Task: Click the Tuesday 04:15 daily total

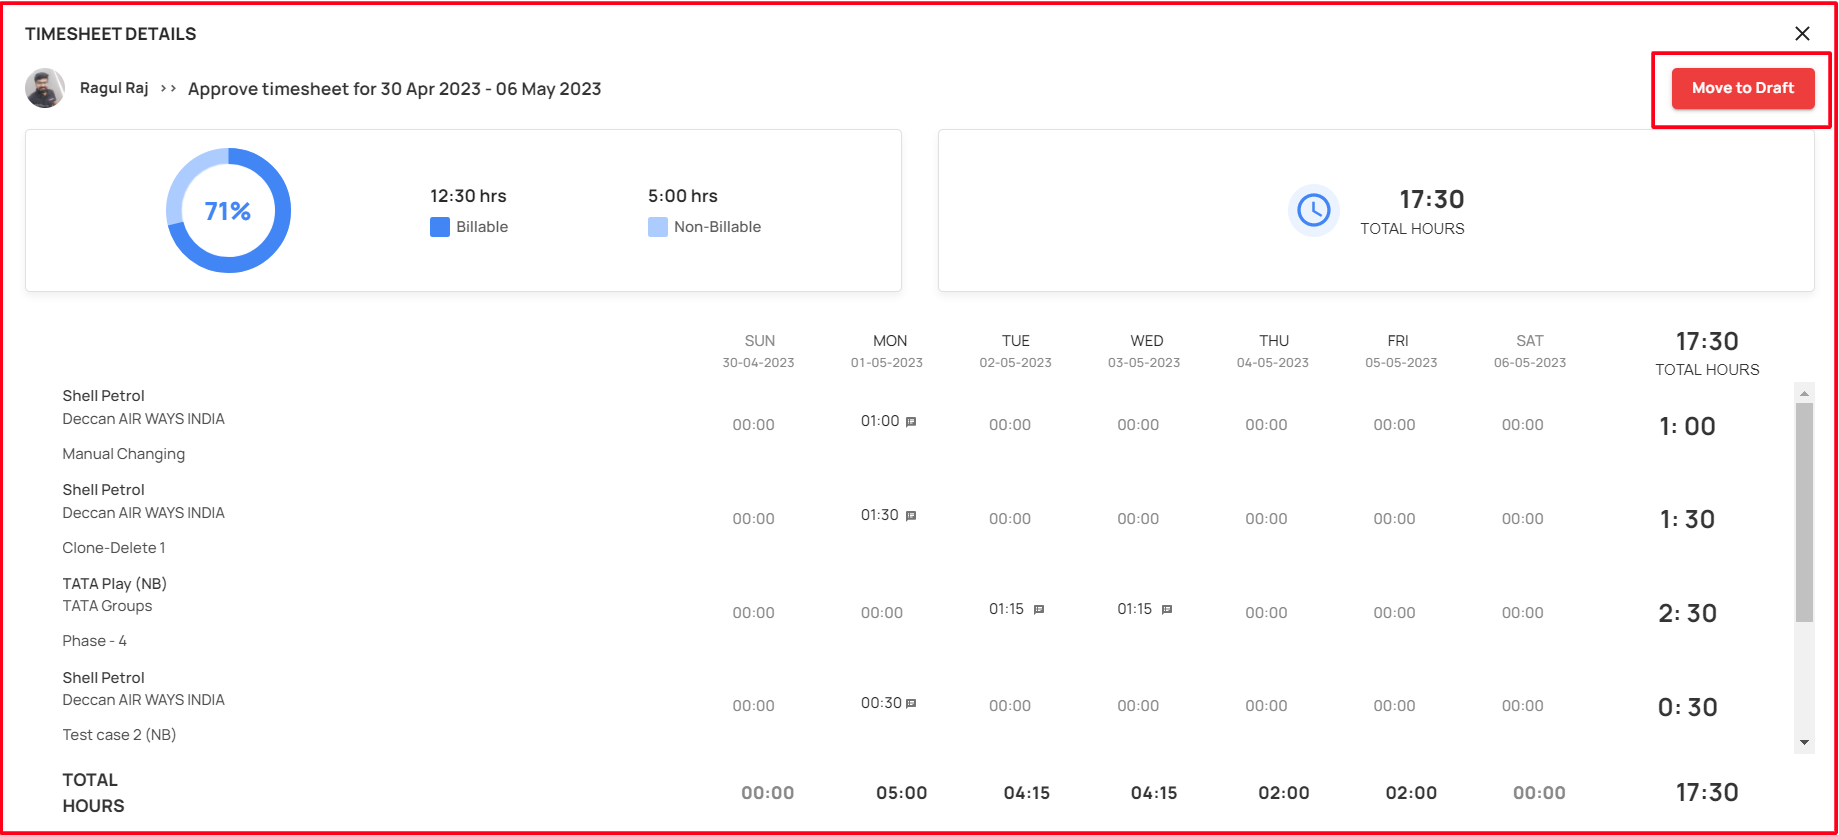Action: (x=1027, y=793)
